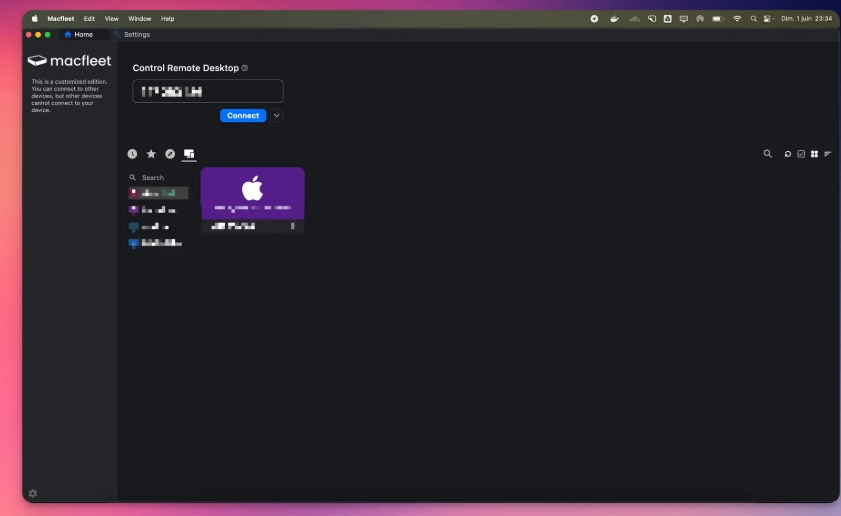This screenshot has width=841, height=516.
Task: Switch to the Settings tab
Action: [x=136, y=34]
